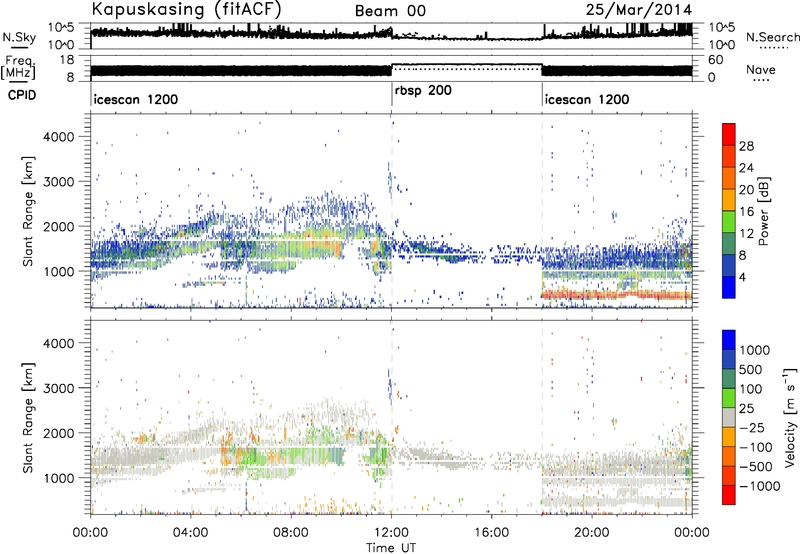Click the "04:00" time tick label
This screenshot has height=554, width=800.
pyautogui.click(x=190, y=533)
